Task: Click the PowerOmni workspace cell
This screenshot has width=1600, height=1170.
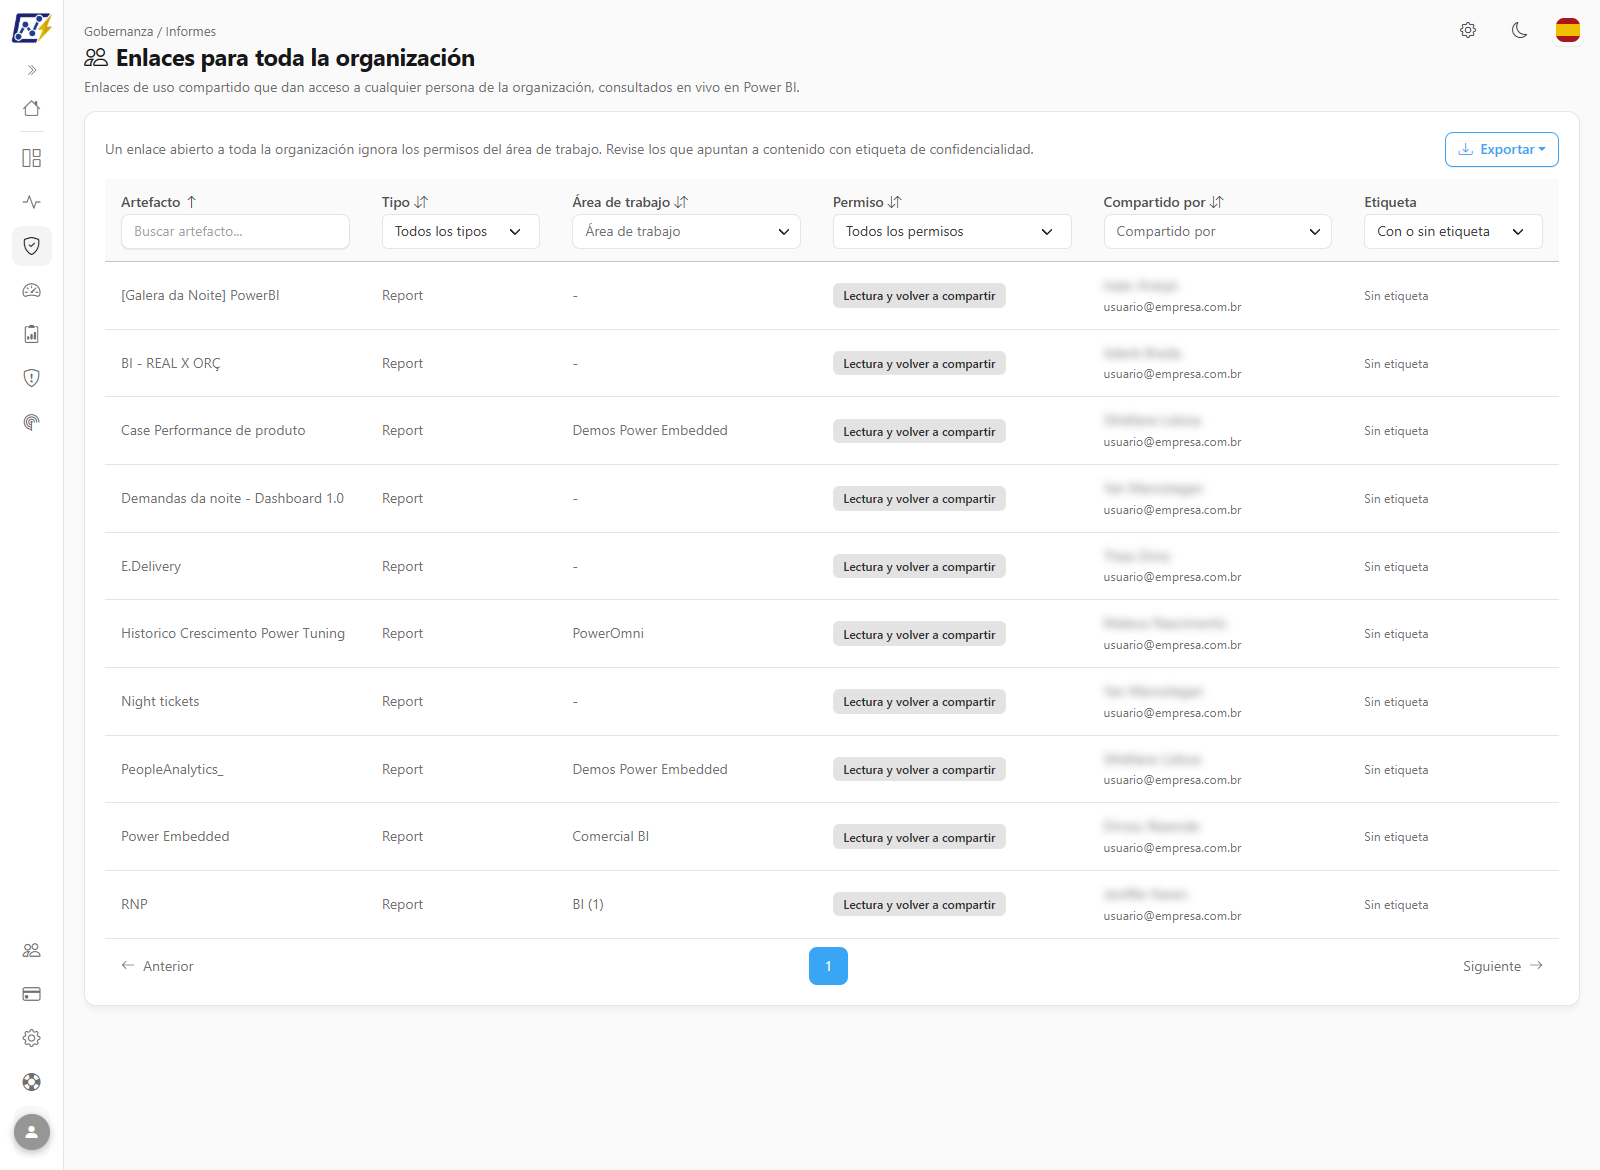Action: tap(608, 633)
